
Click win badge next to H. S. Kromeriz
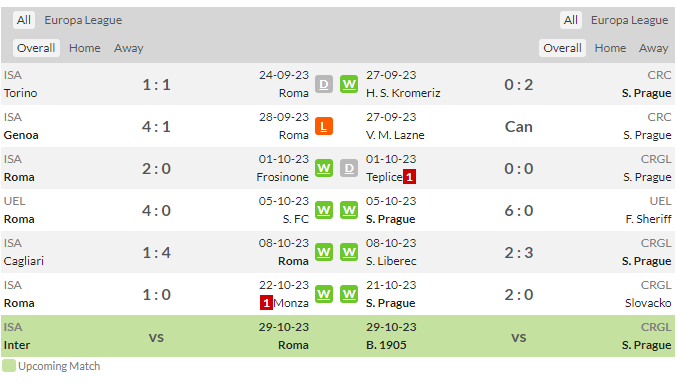pos(349,84)
